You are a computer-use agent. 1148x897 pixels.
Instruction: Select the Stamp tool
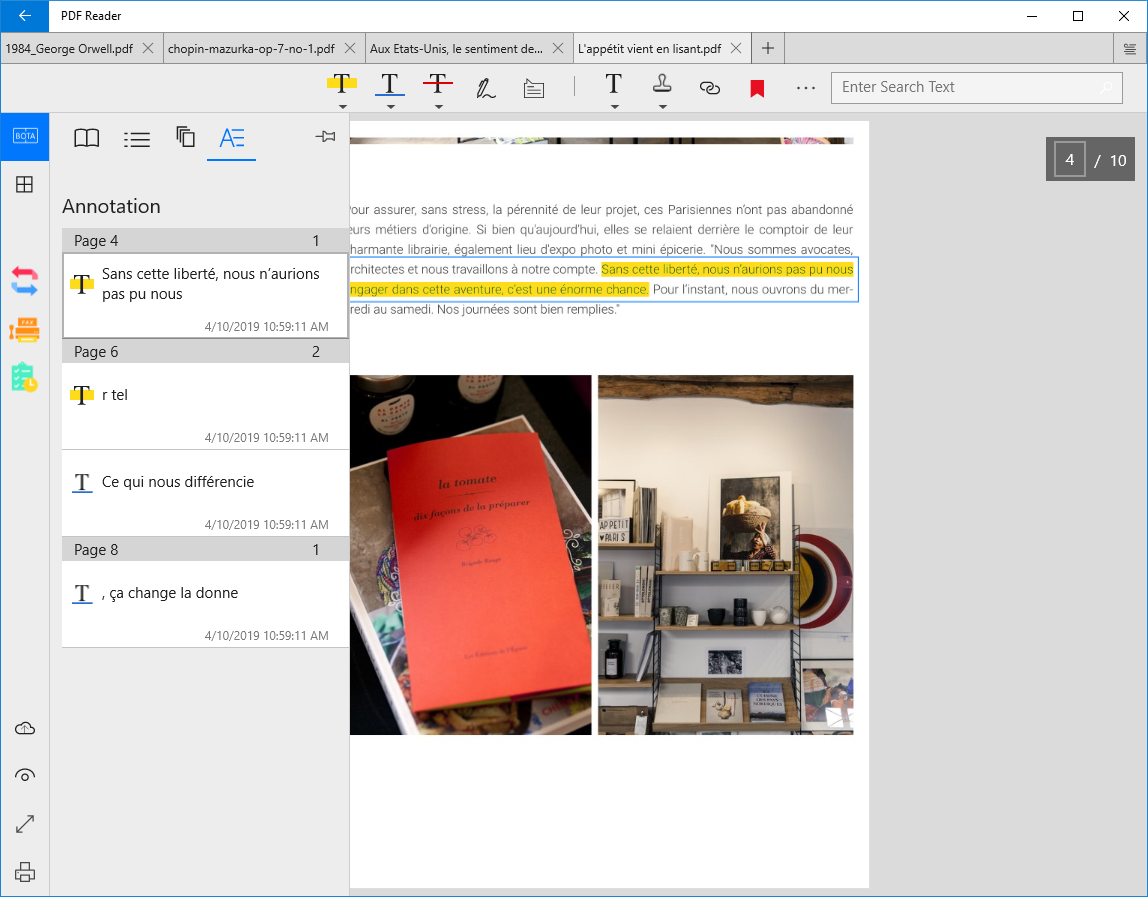point(662,83)
